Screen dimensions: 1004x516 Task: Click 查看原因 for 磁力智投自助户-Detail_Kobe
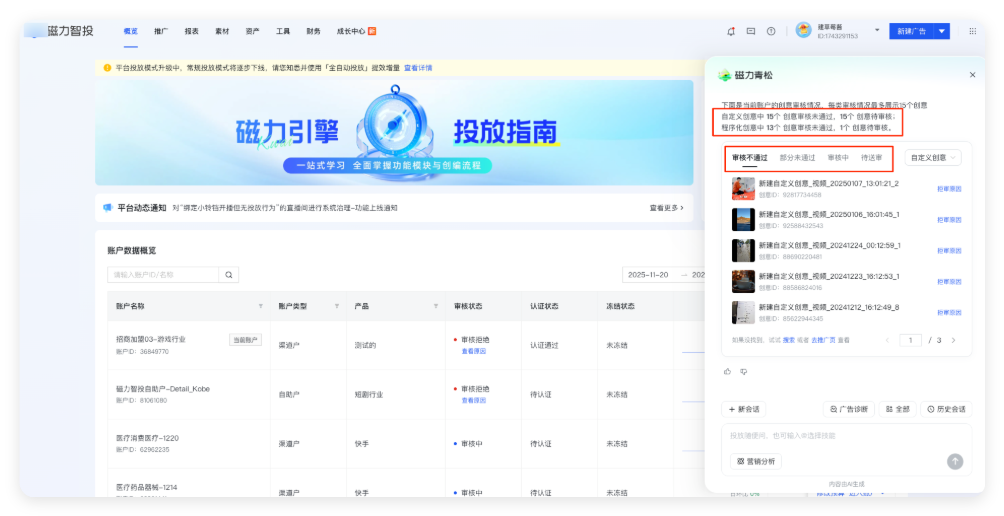pos(474,400)
